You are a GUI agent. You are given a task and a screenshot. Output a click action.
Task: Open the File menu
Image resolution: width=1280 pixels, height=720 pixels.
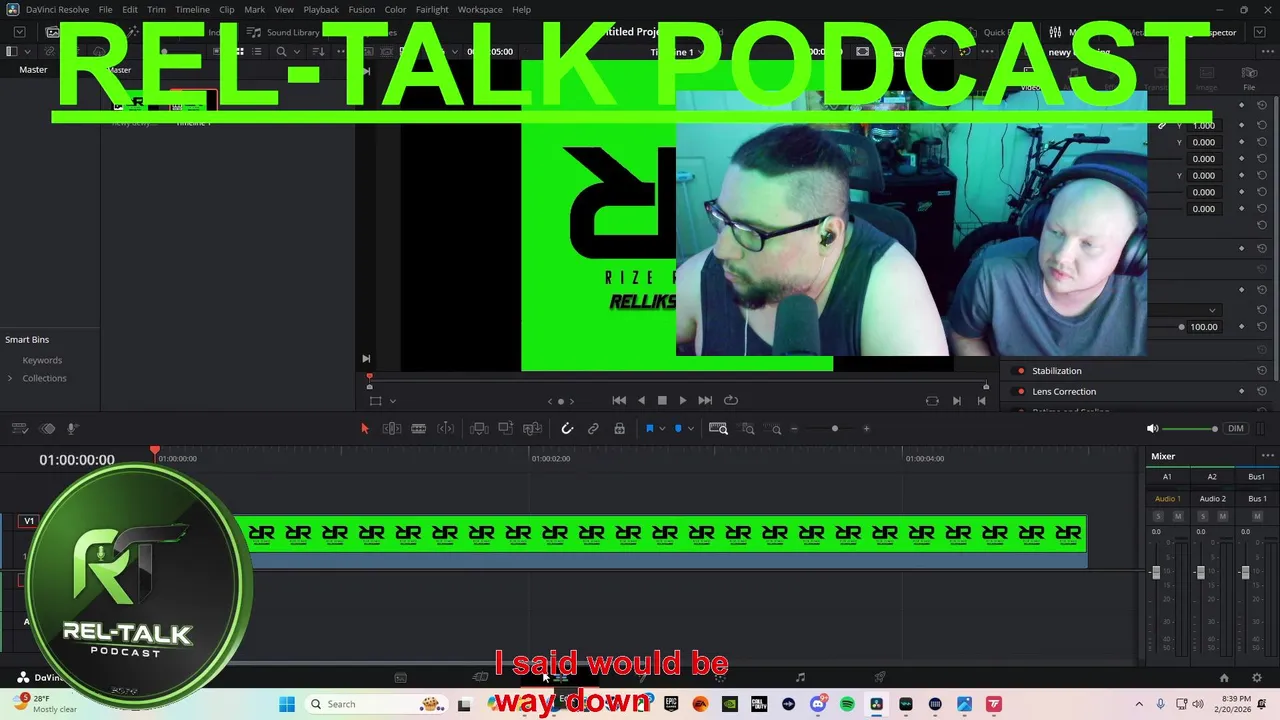(x=105, y=10)
